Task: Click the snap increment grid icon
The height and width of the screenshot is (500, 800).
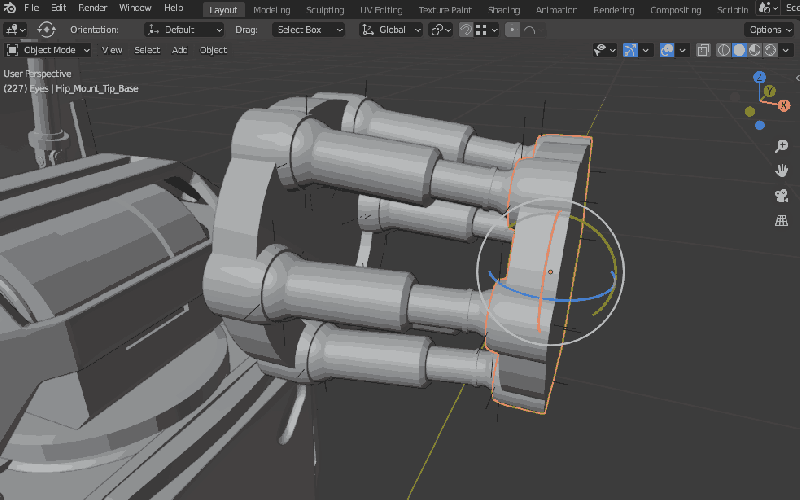Action: coord(481,30)
